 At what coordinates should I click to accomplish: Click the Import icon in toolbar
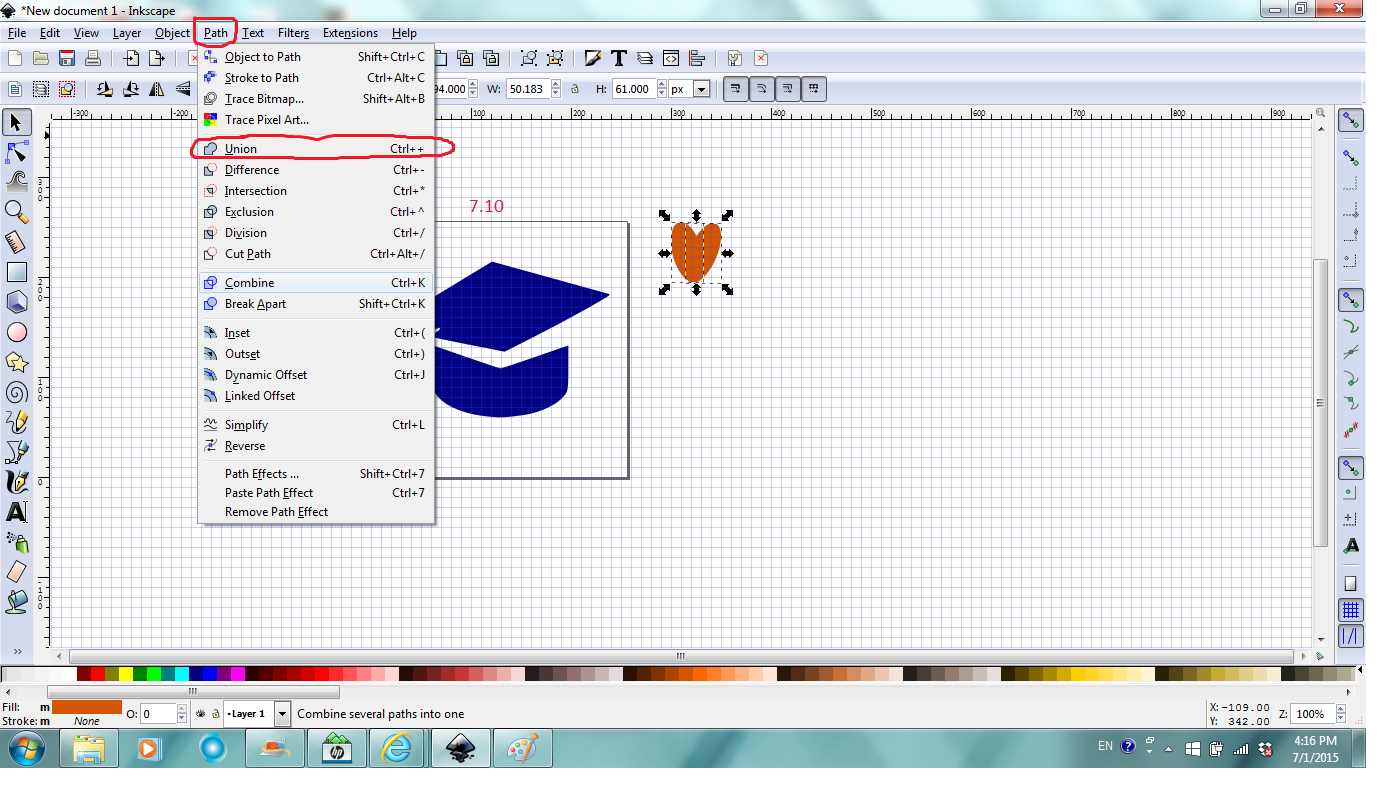coord(130,58)
